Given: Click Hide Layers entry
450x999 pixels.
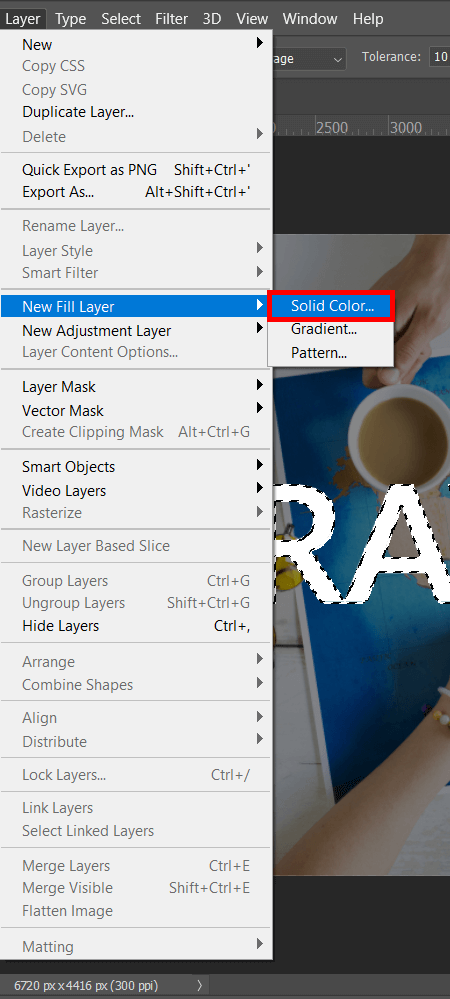Looking at the screenshot, I should 136,626.
